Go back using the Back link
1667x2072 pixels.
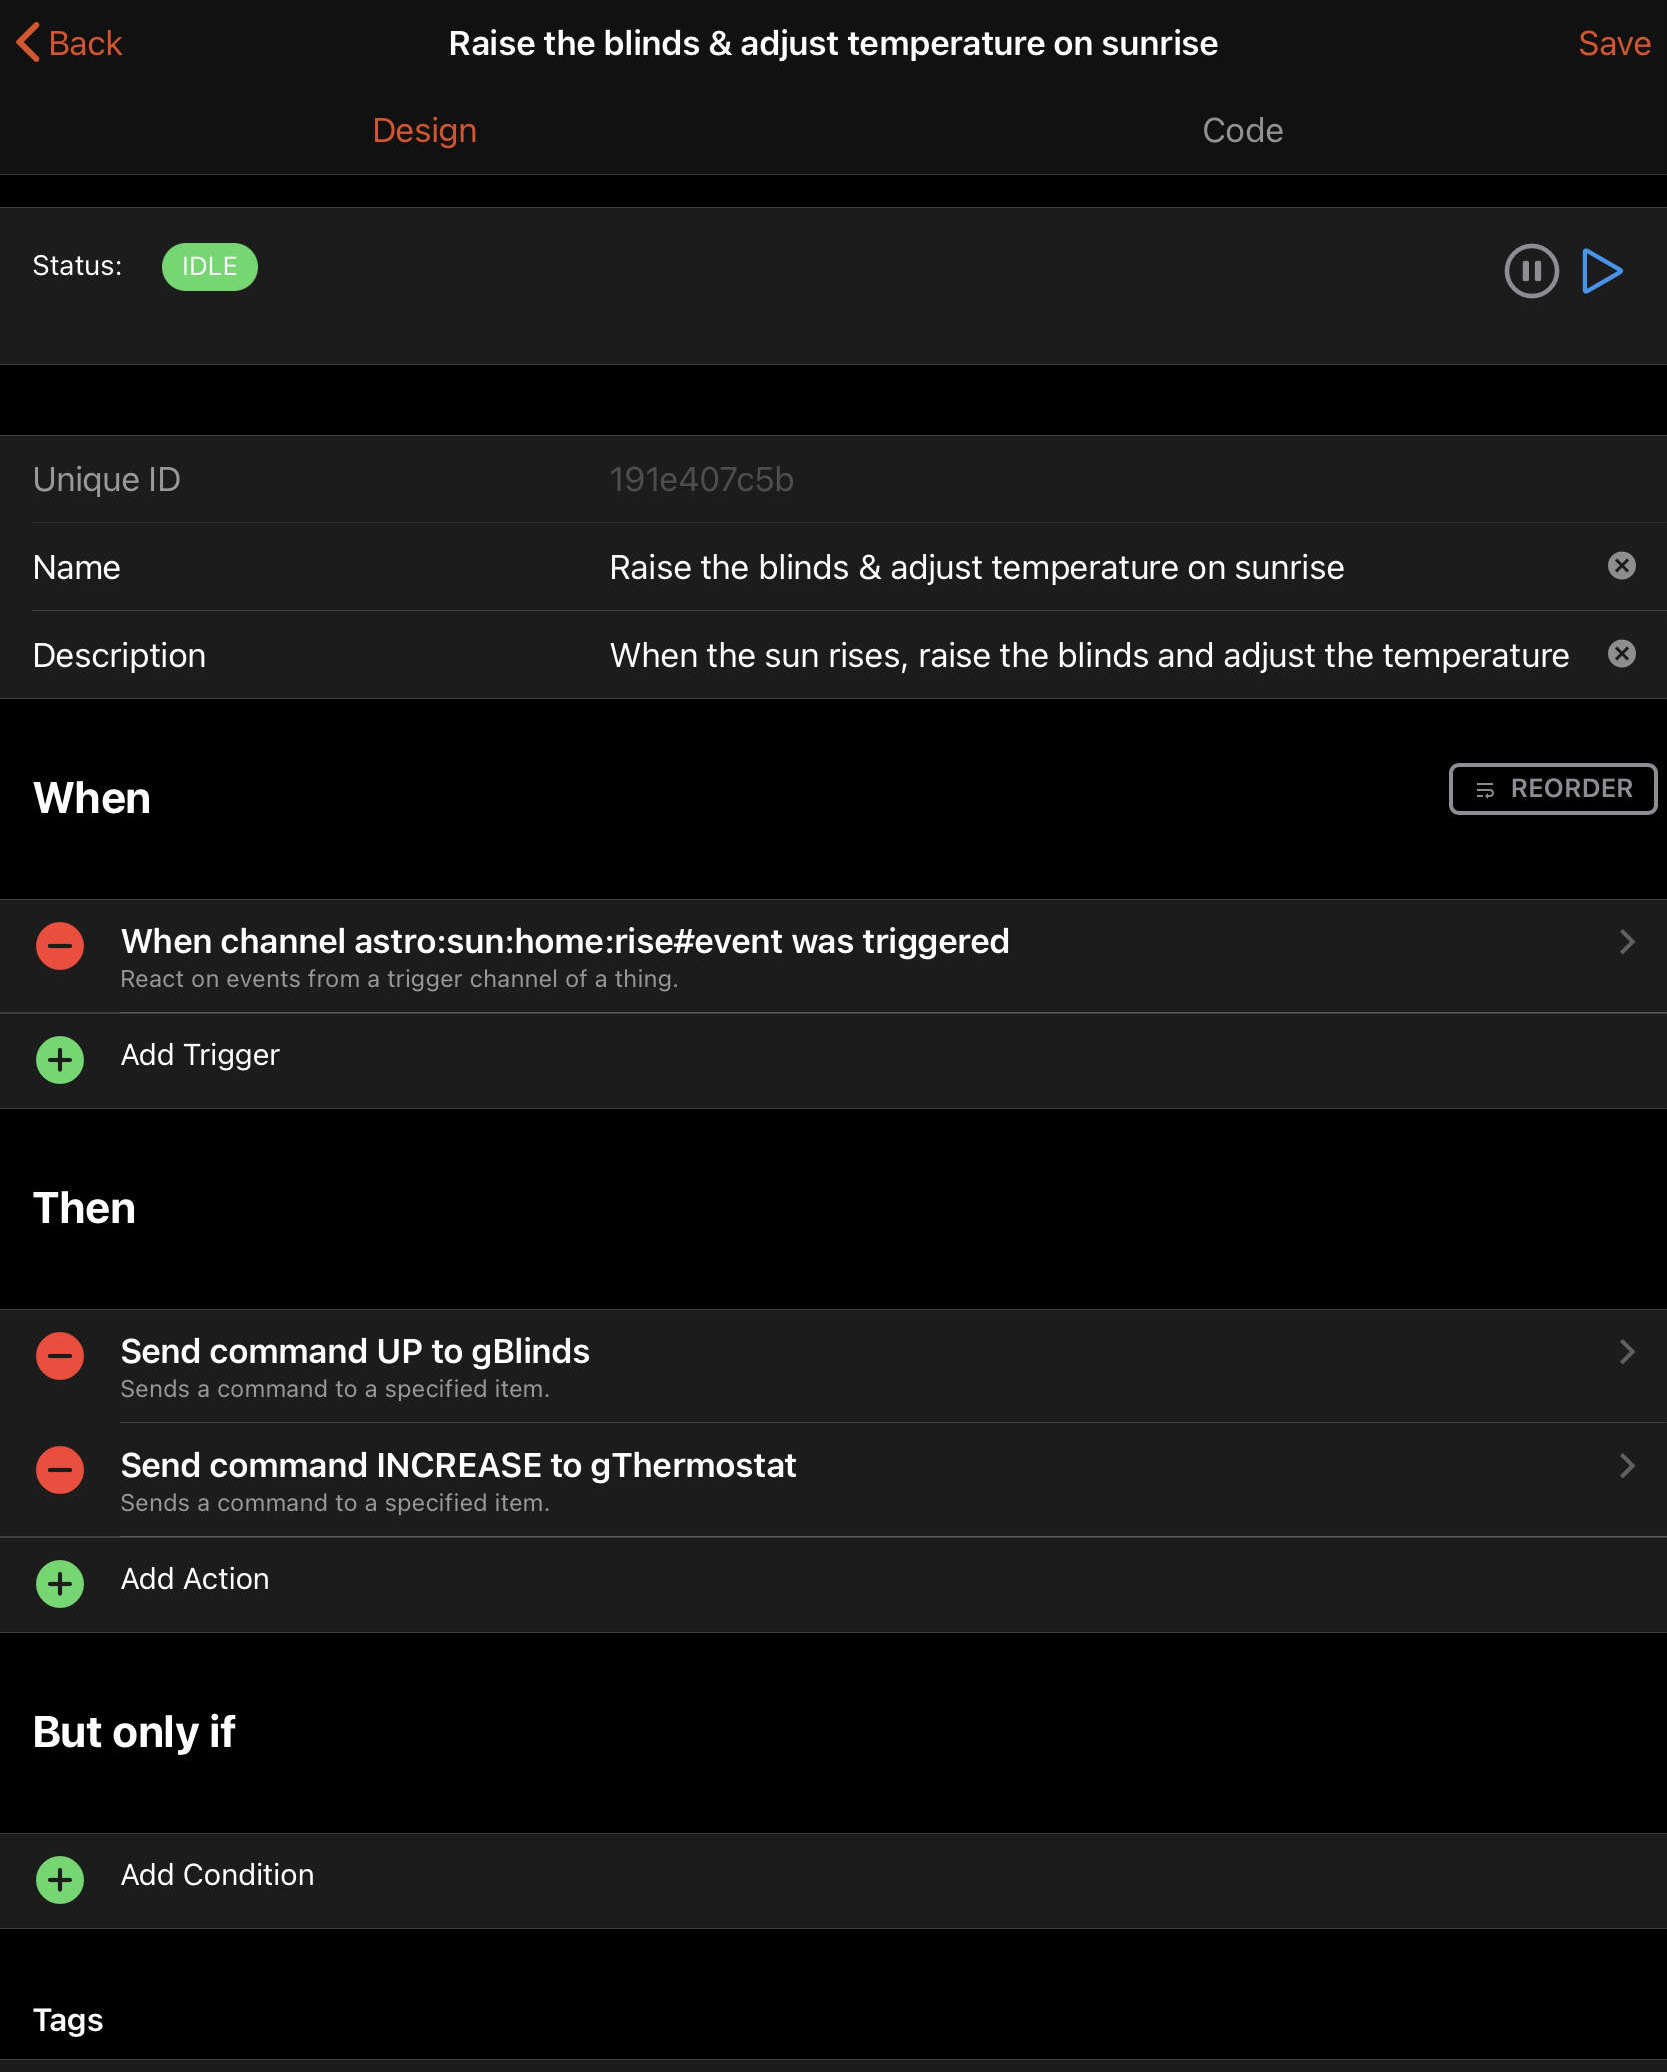68,43
